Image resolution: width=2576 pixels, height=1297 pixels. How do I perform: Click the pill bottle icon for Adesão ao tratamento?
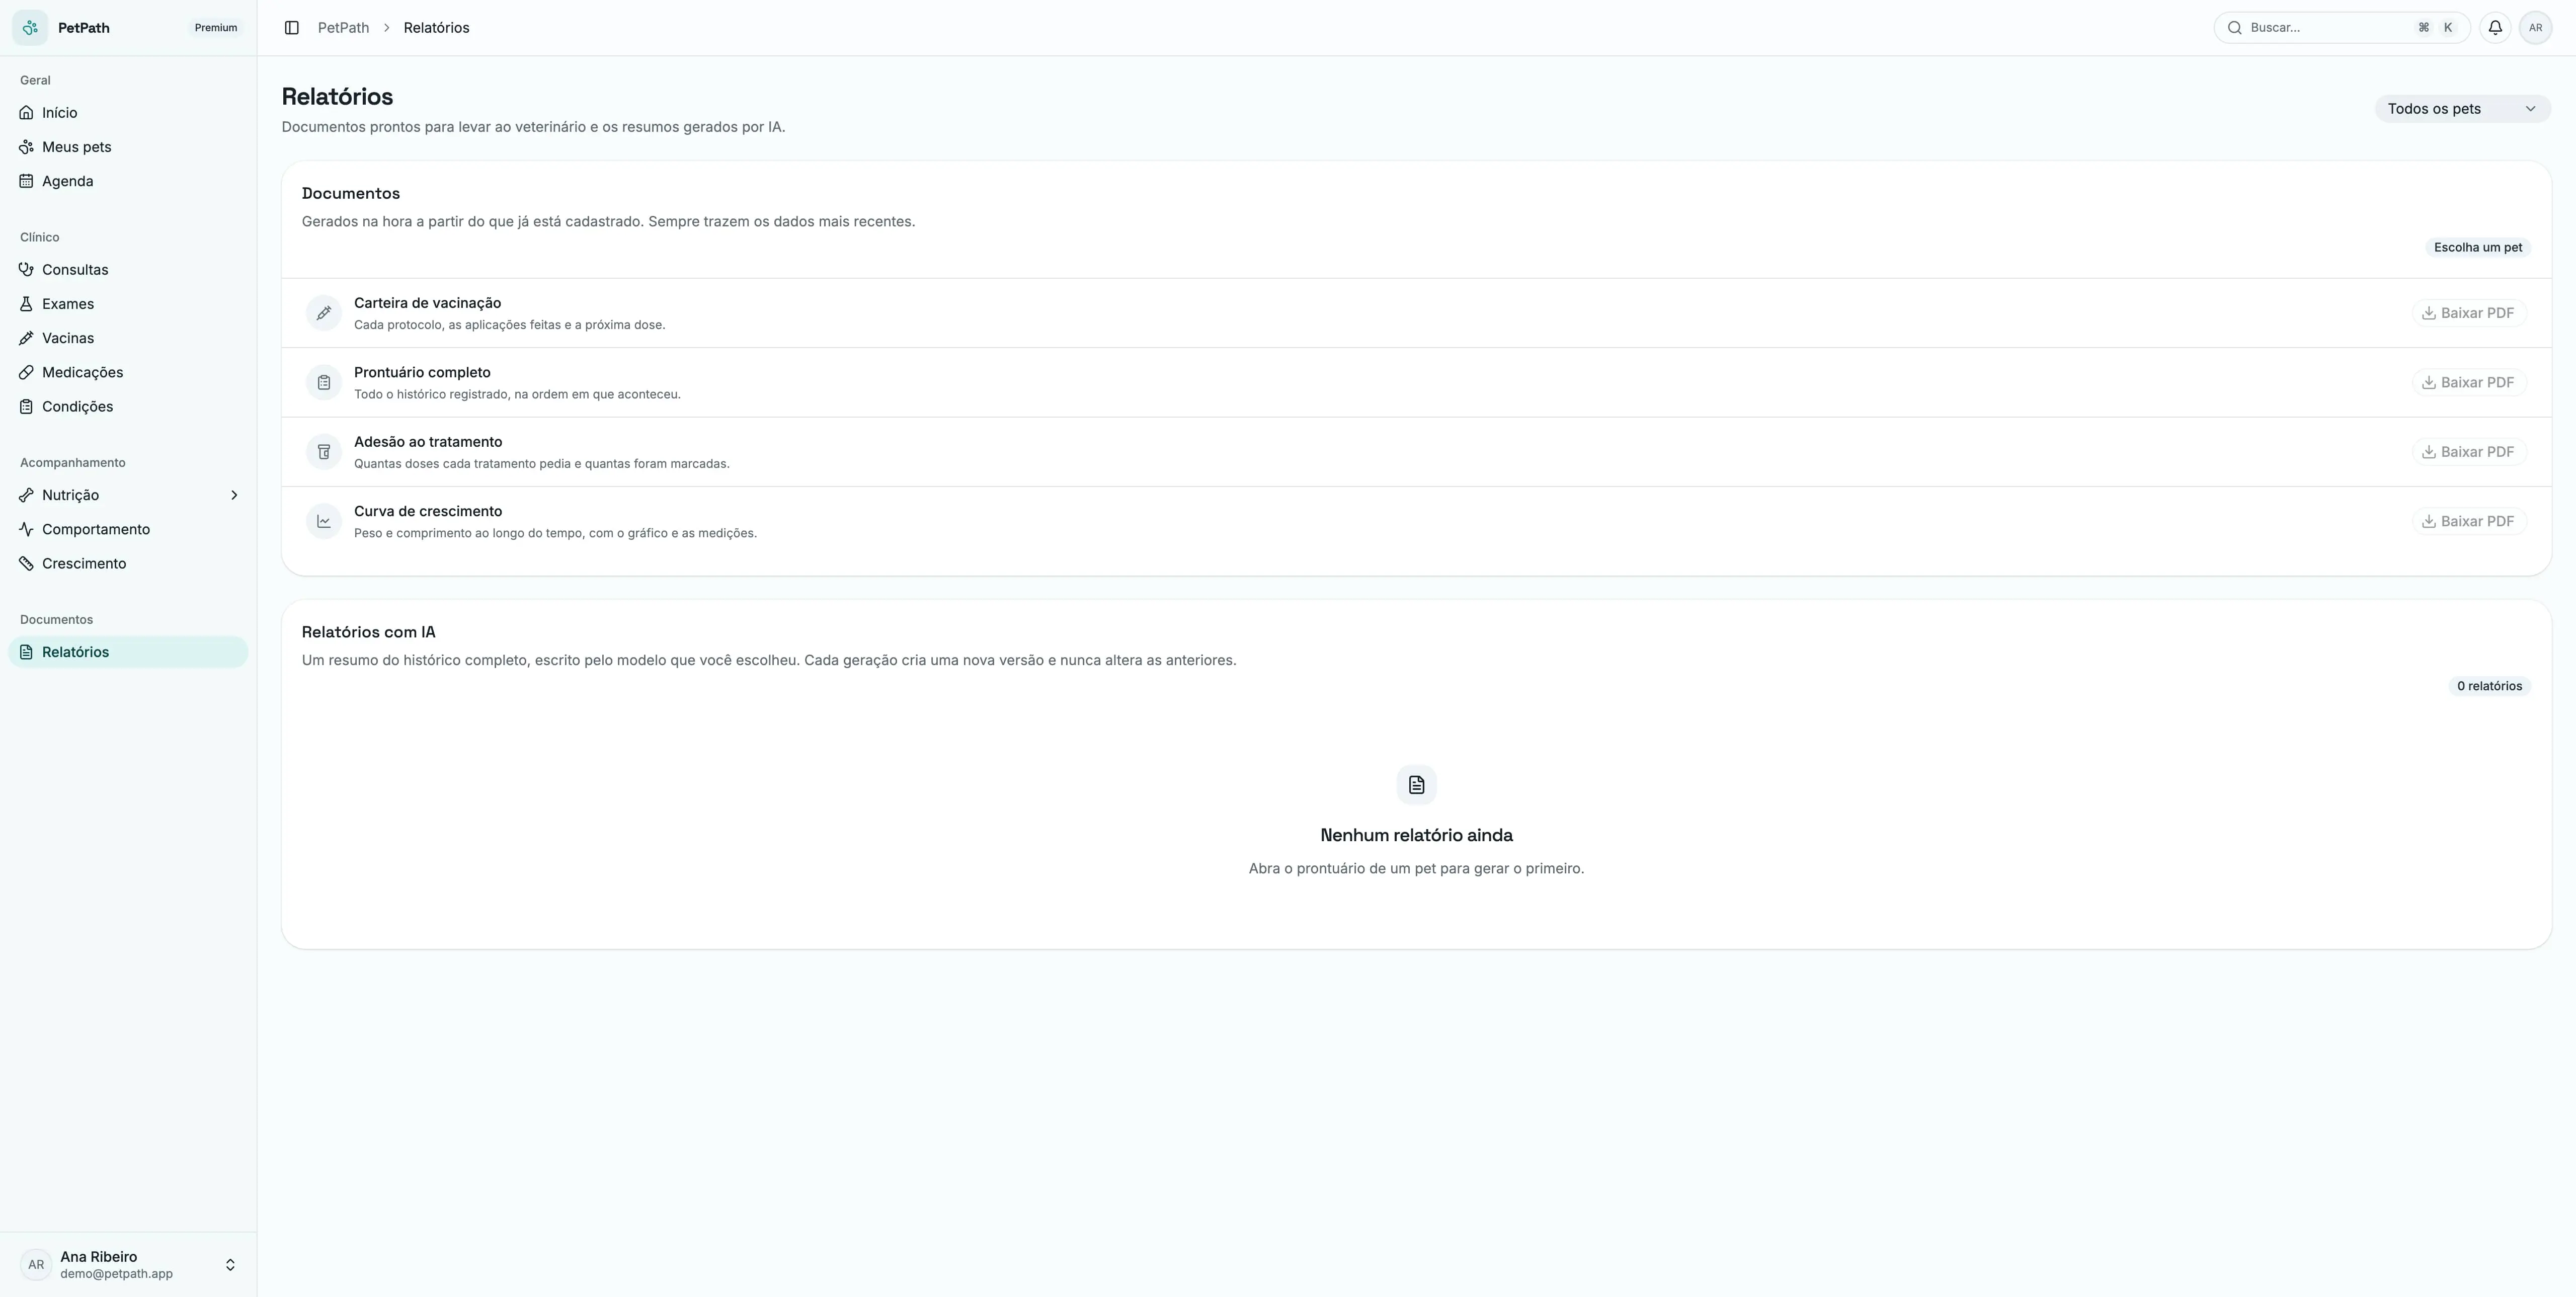point(324,452)
